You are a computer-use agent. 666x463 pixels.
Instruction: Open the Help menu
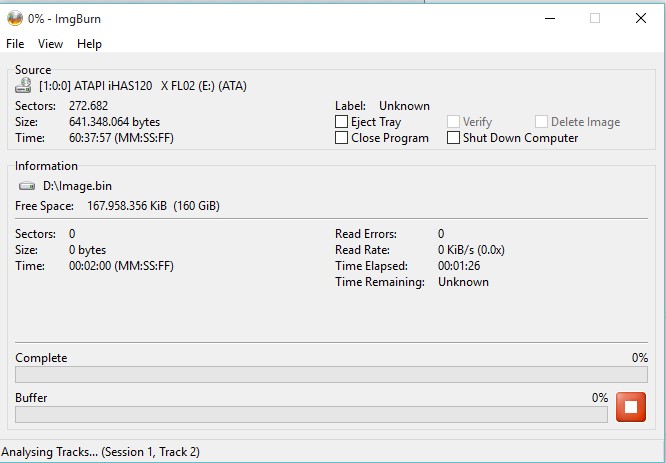coord(89,44)
